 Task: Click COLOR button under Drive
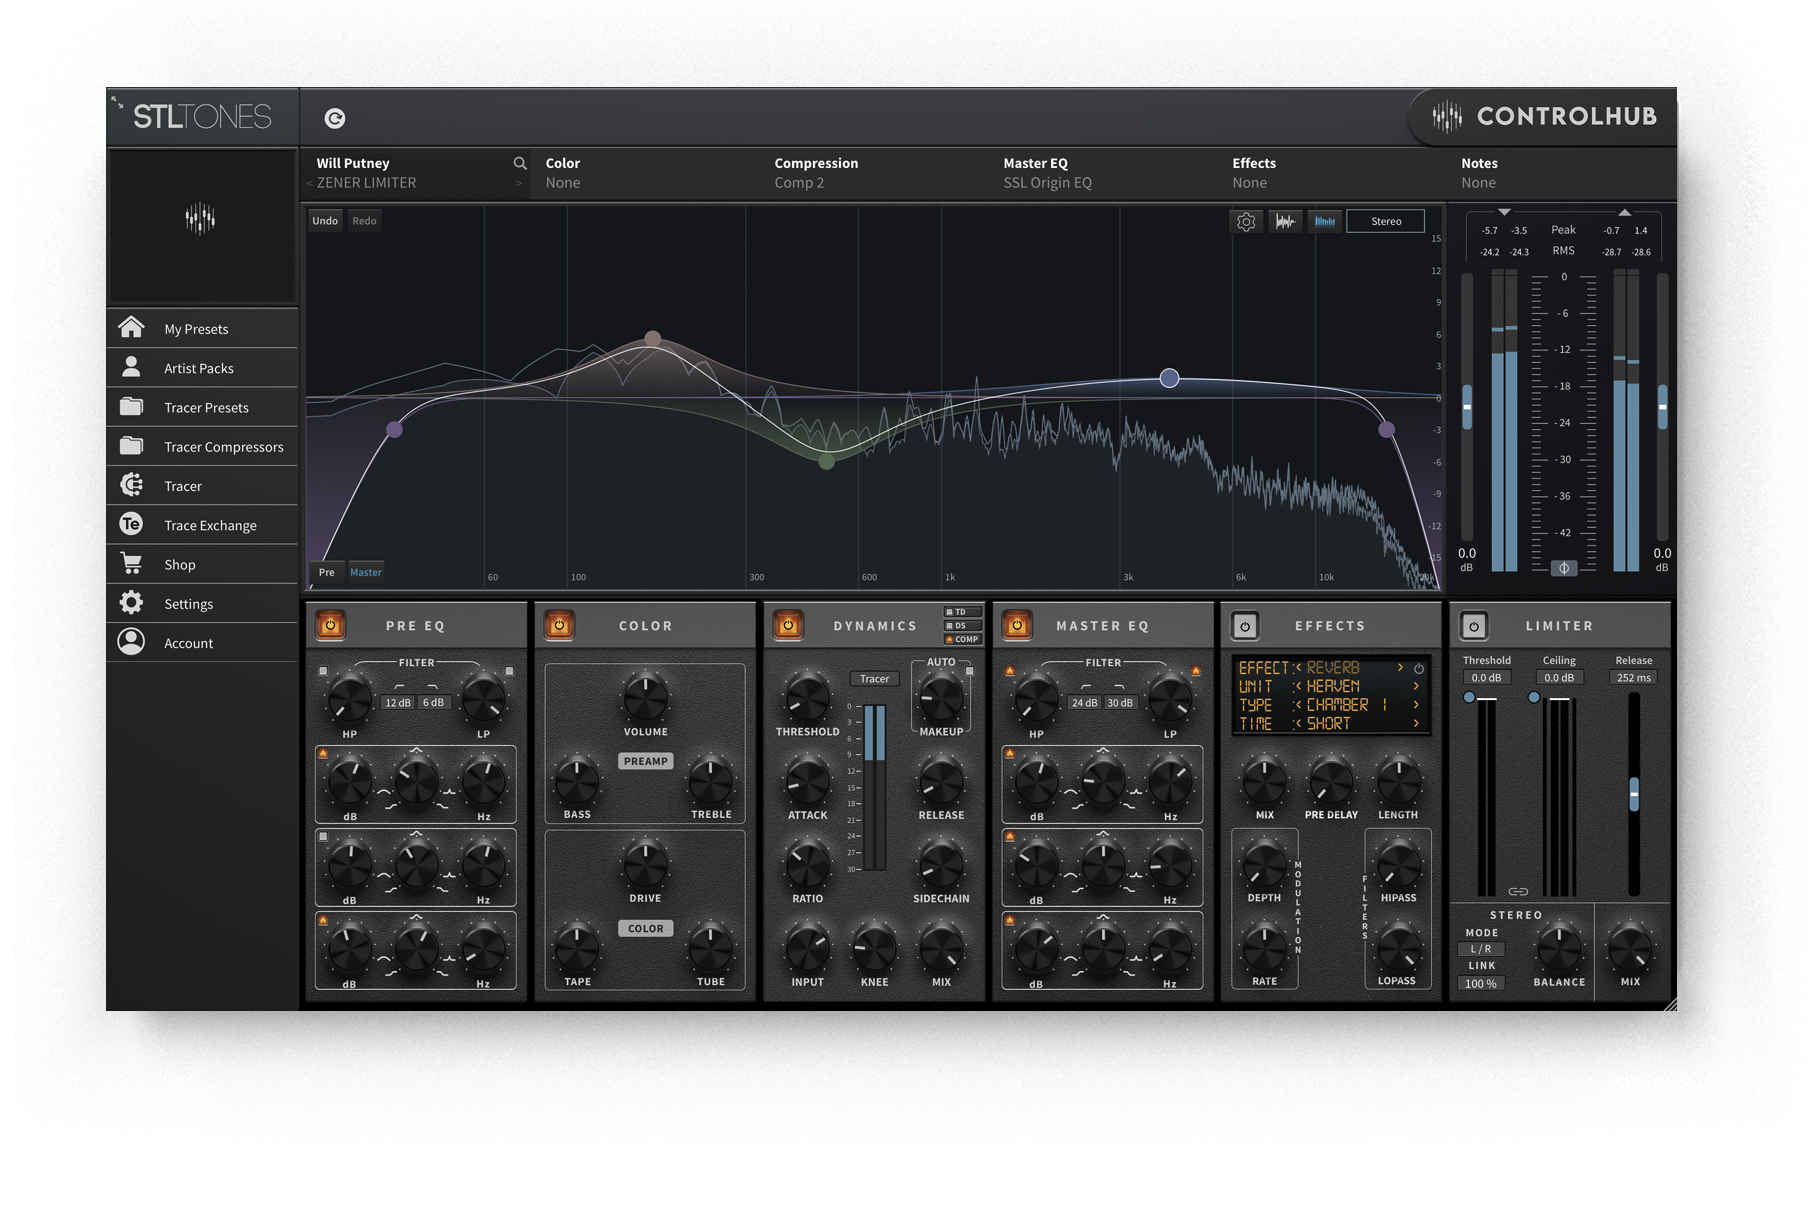tap(646, 928)
